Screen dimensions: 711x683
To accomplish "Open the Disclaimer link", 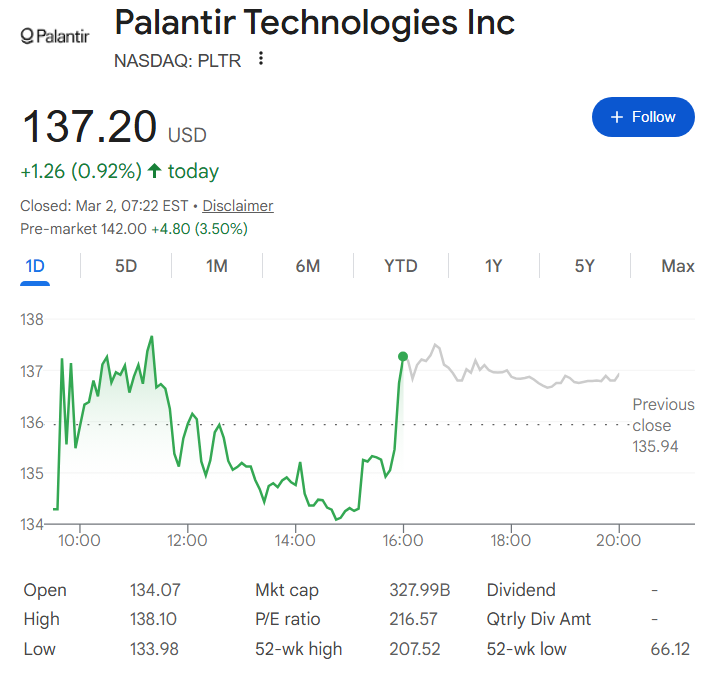I will click(238, 206).
